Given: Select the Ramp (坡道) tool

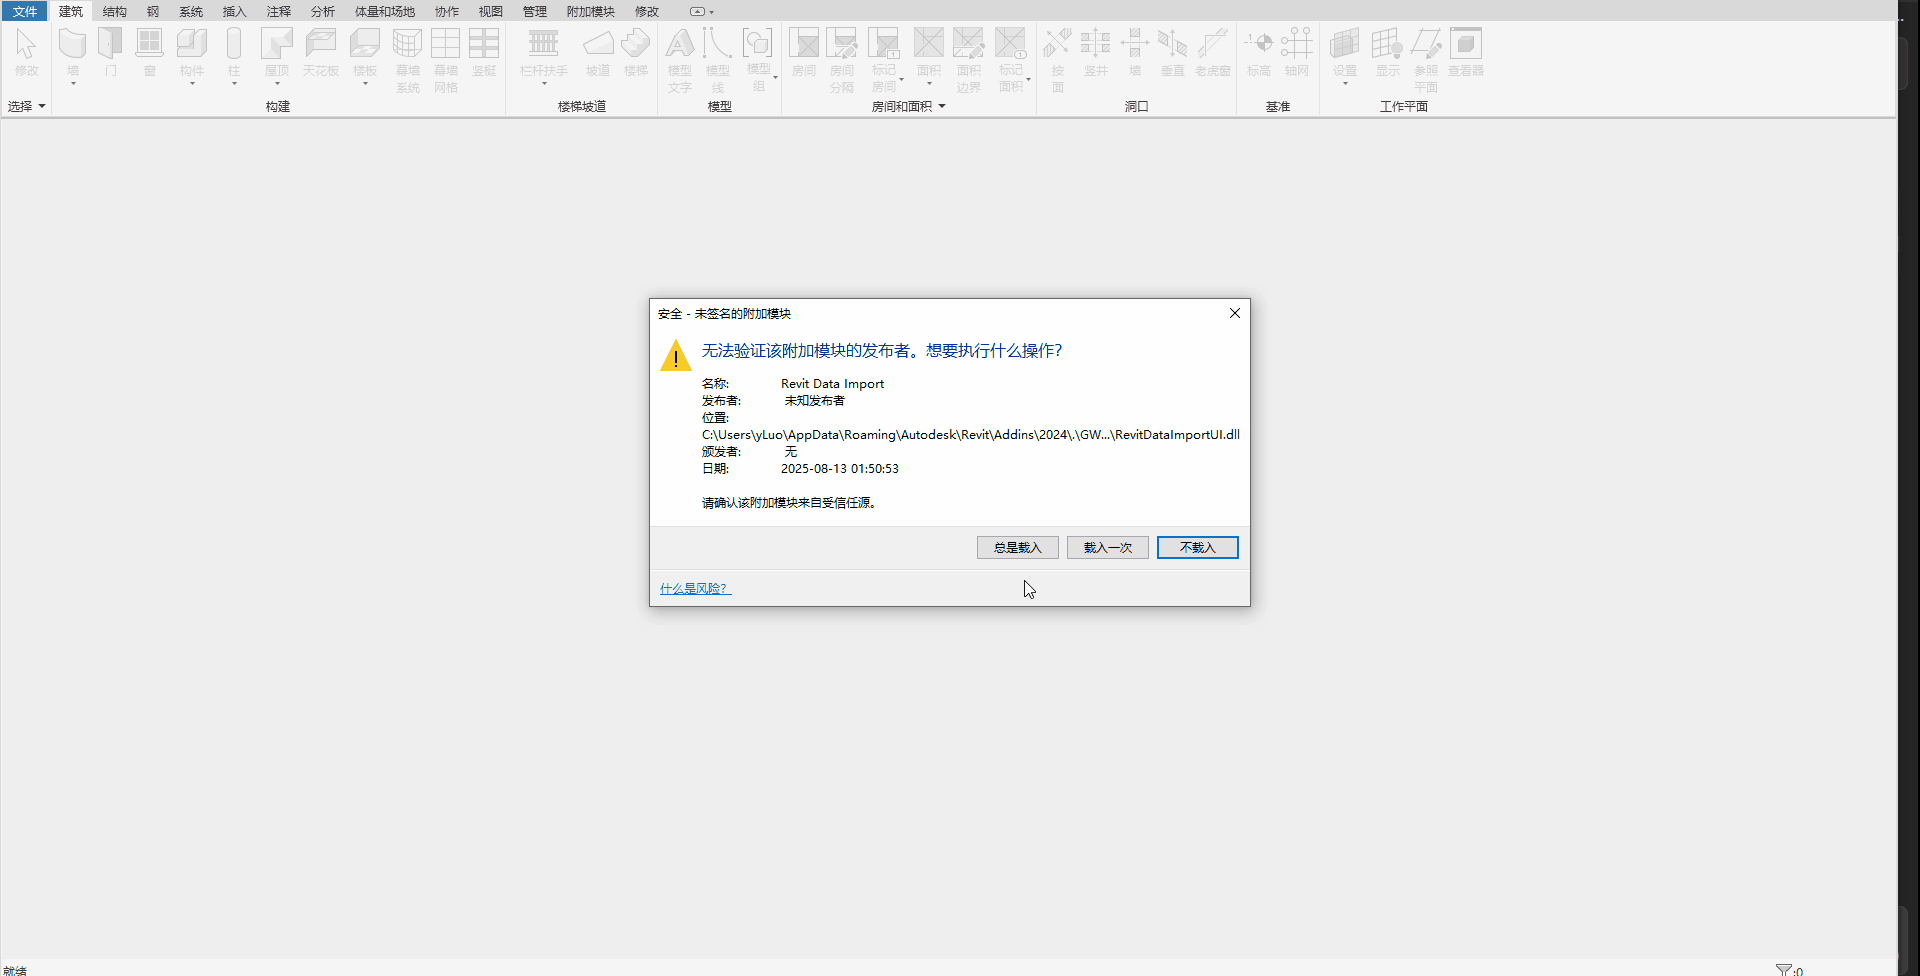Looking at the screenshot, I should 597,45.
